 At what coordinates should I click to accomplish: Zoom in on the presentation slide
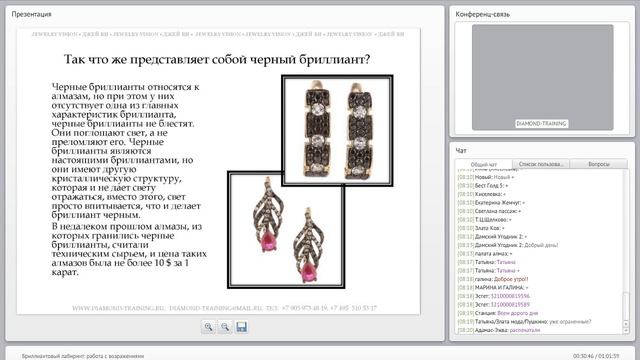[x=208, y=327]
